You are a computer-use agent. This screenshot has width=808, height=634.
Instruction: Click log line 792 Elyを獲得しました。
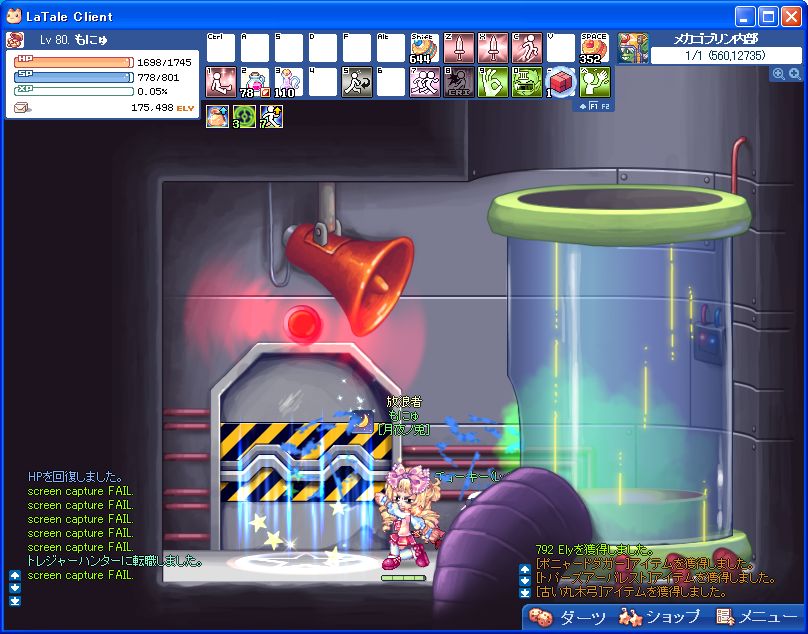coord(595,549)
